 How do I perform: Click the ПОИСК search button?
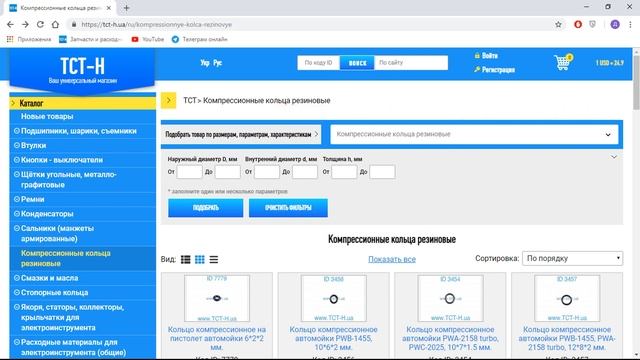pos(357,63)
